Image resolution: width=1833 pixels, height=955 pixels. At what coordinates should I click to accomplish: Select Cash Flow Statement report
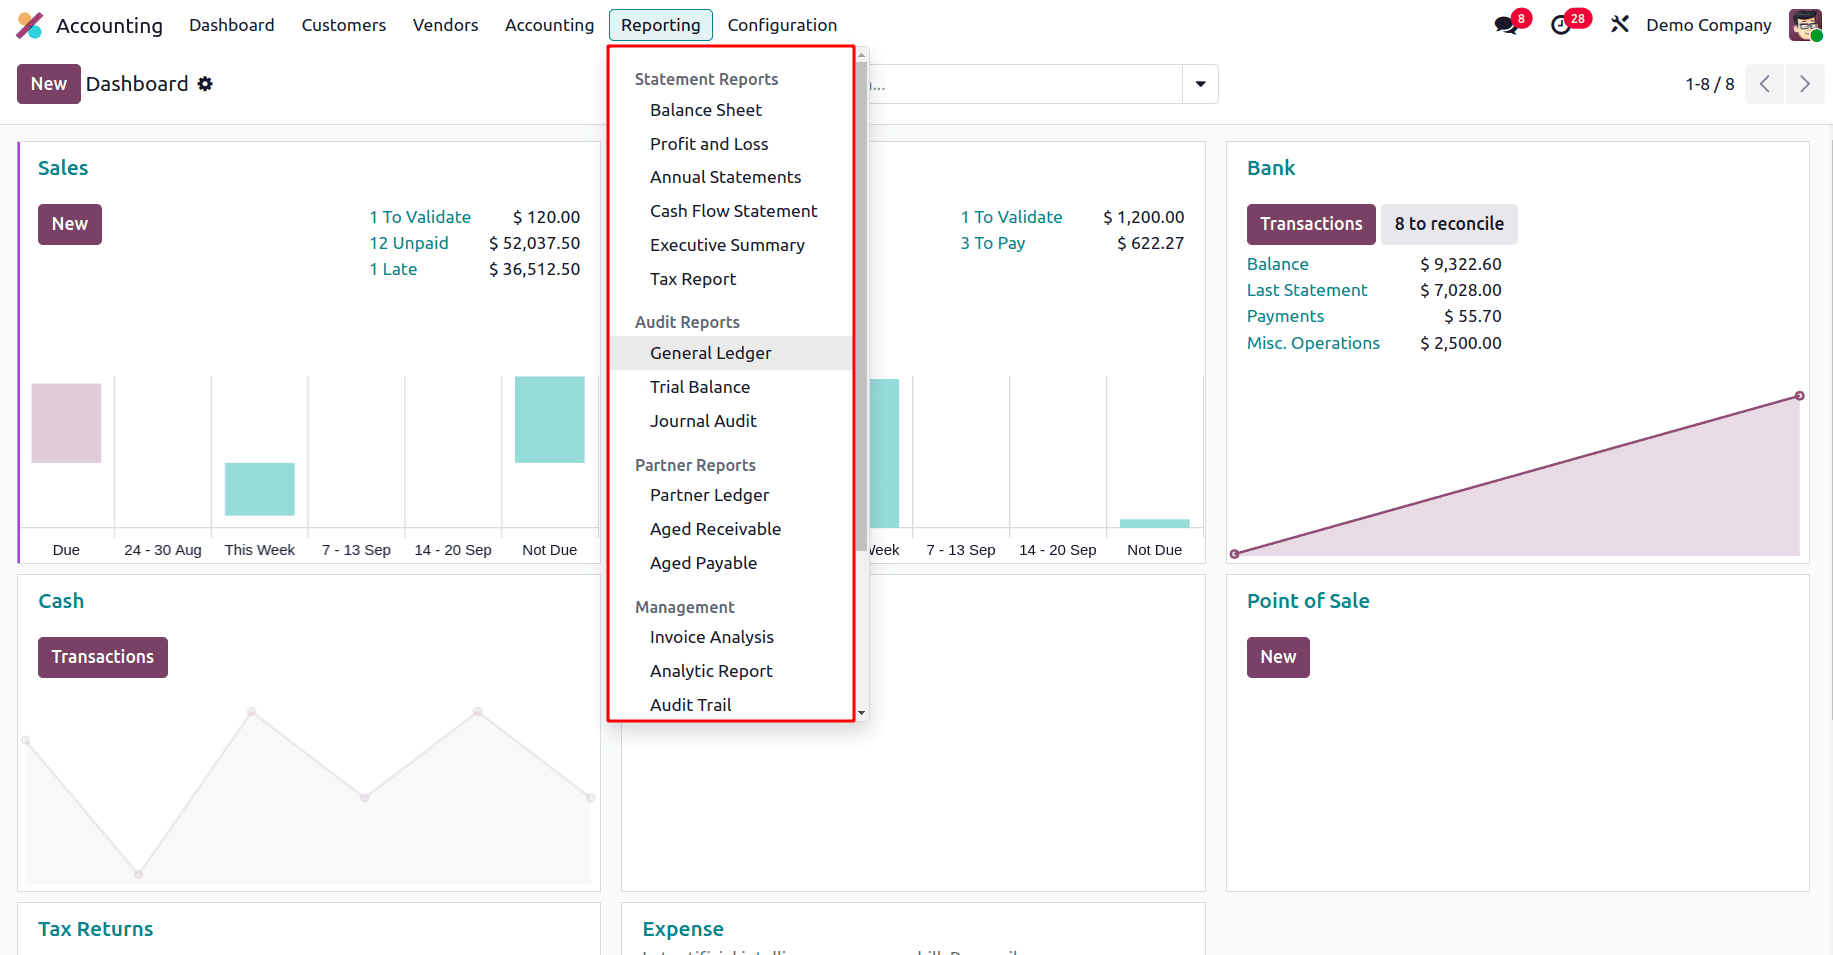pos(734,210)
